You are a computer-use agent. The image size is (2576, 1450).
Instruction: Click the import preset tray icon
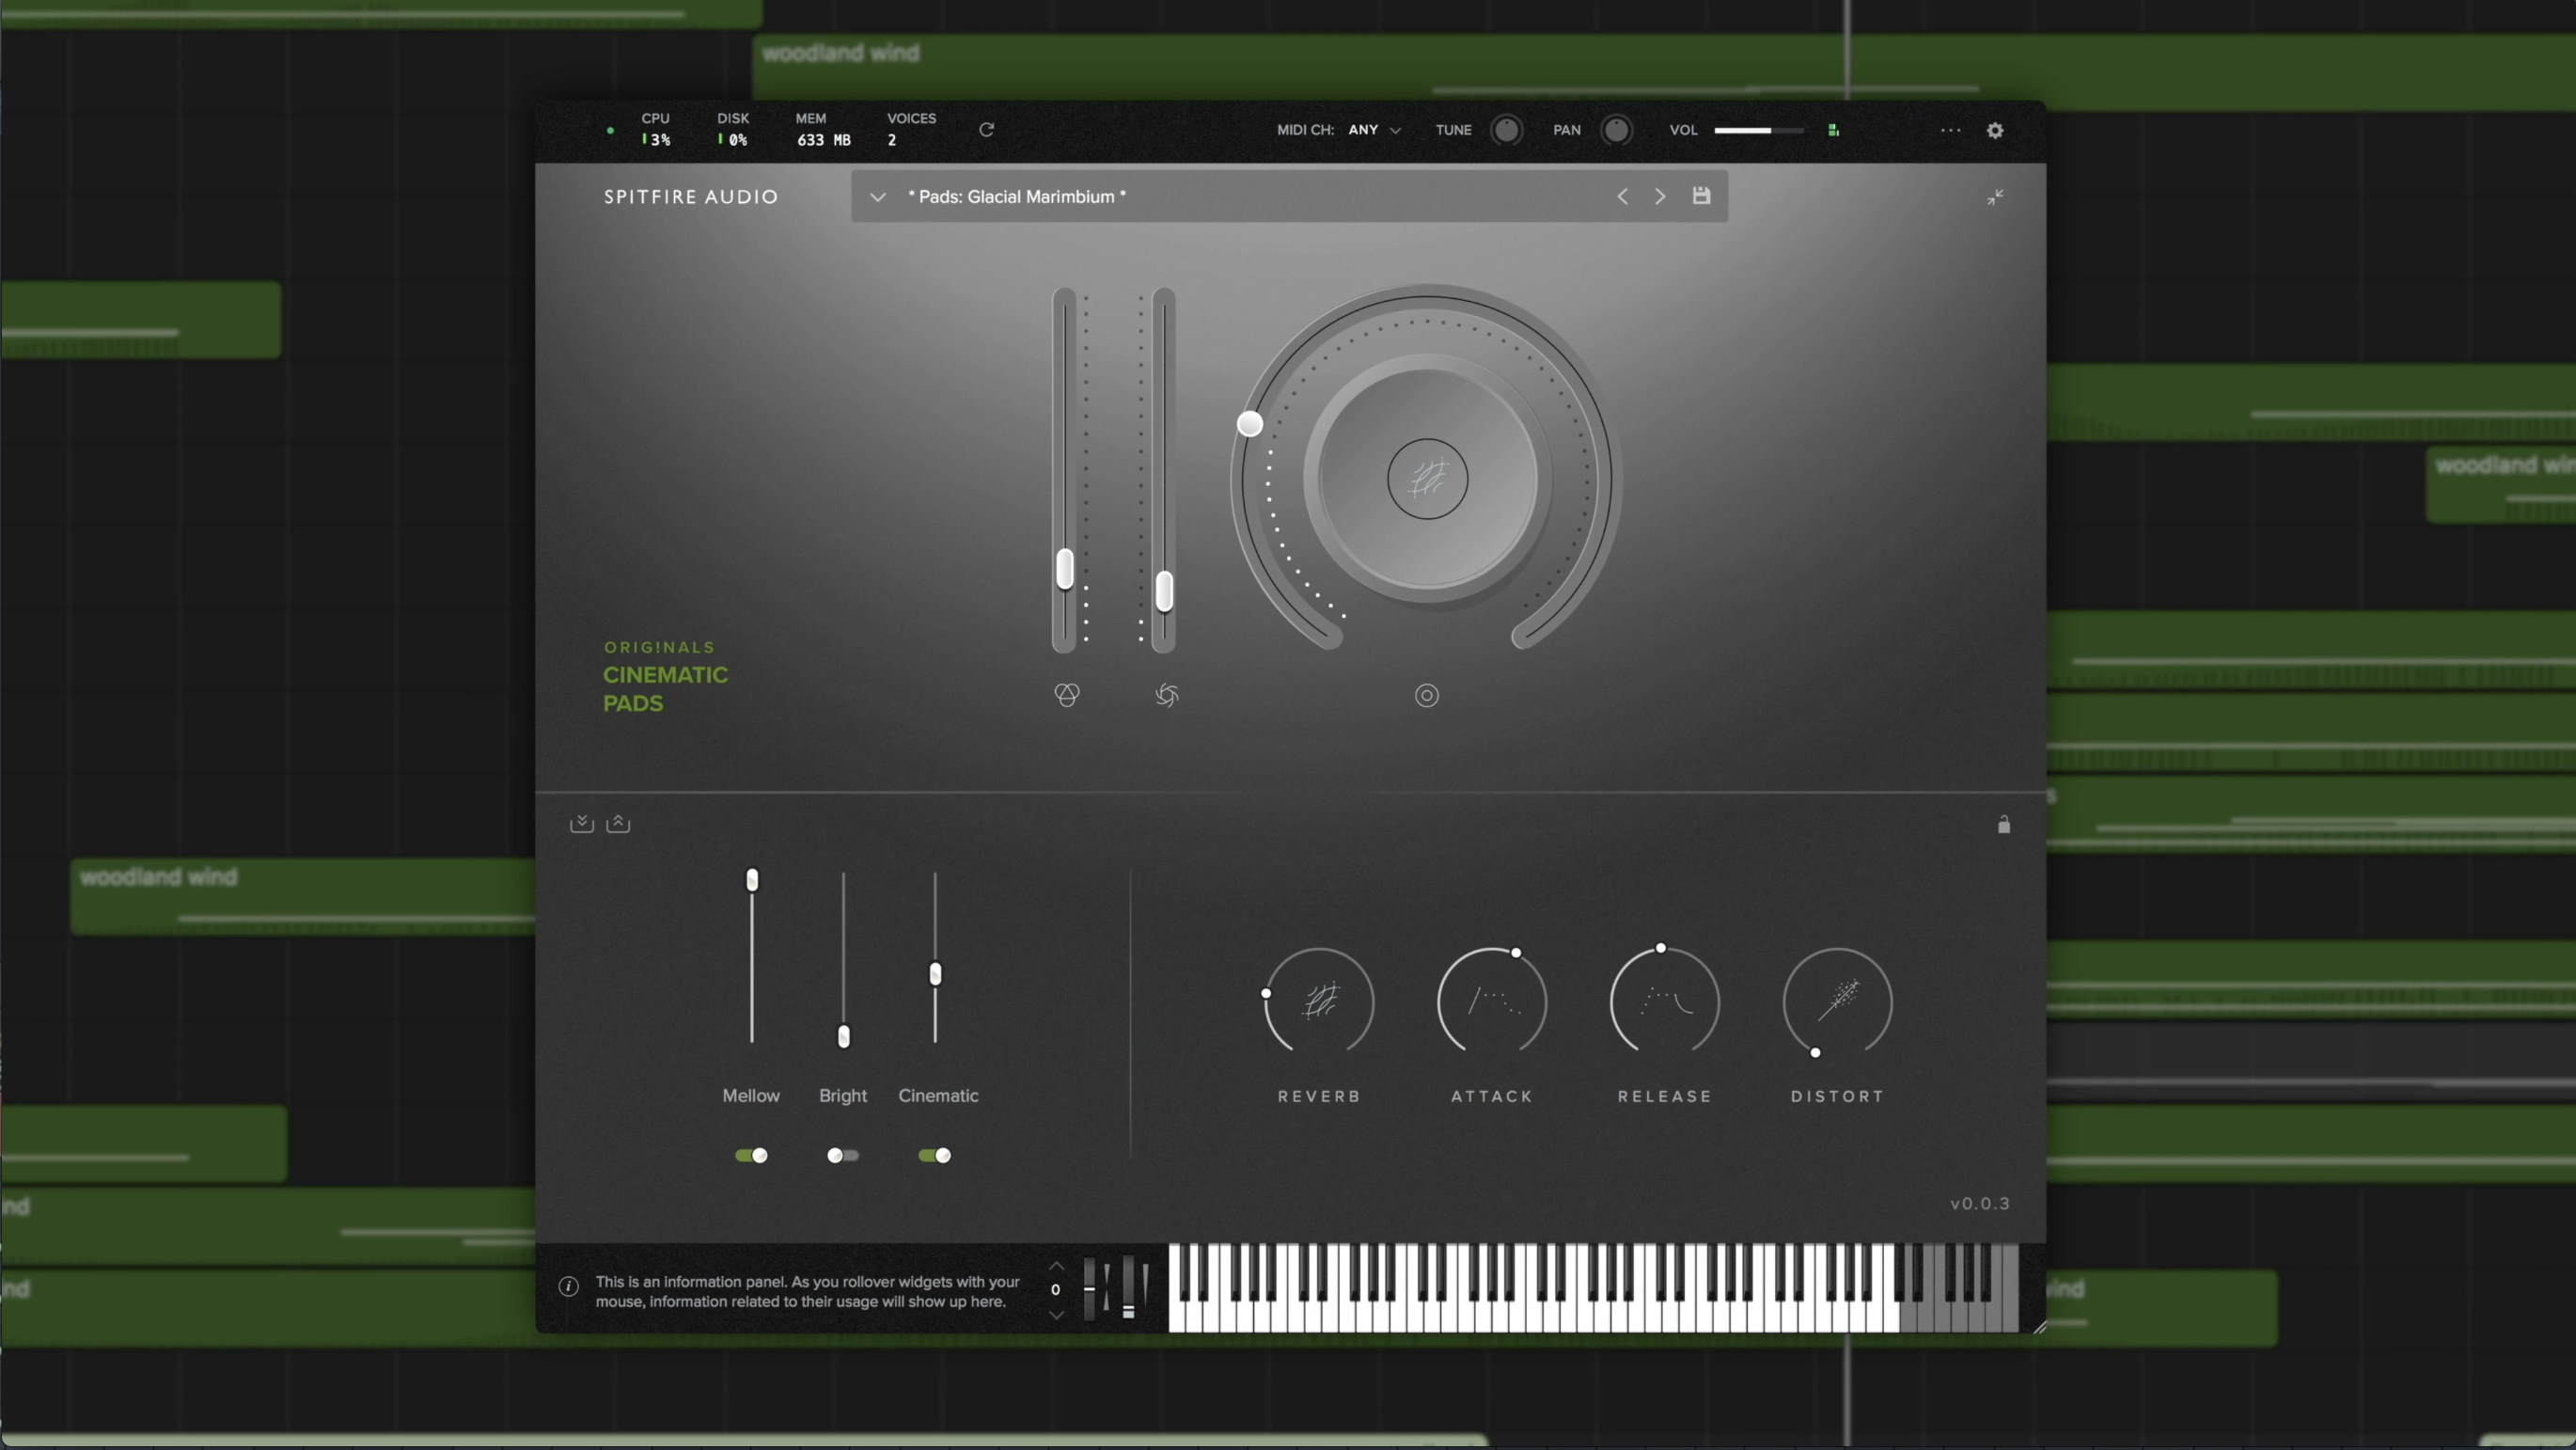click(x=581, y=823)
